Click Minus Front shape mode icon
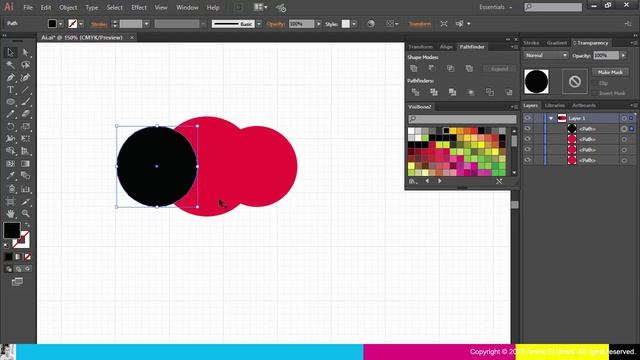 tap(432, 68)
